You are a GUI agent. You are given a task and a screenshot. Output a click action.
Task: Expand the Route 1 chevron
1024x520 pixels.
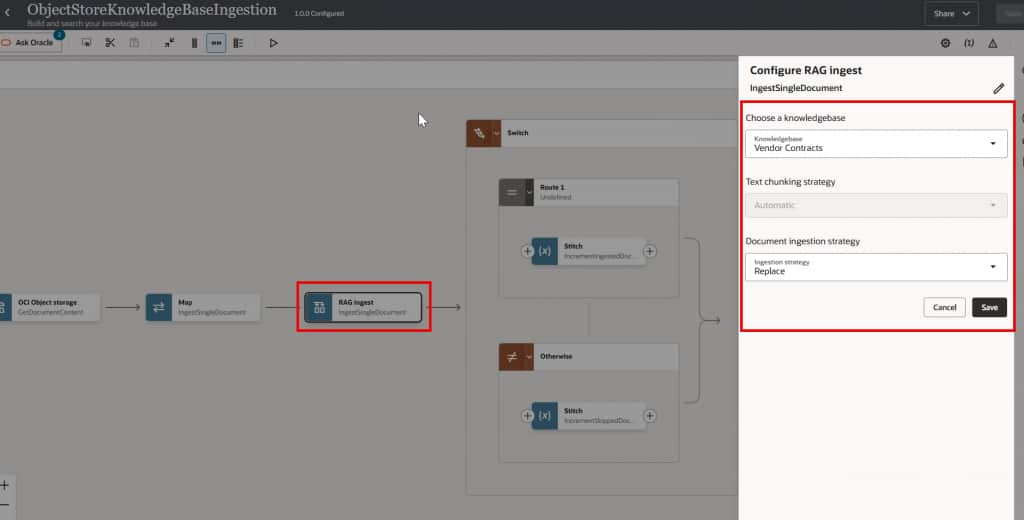530,192
